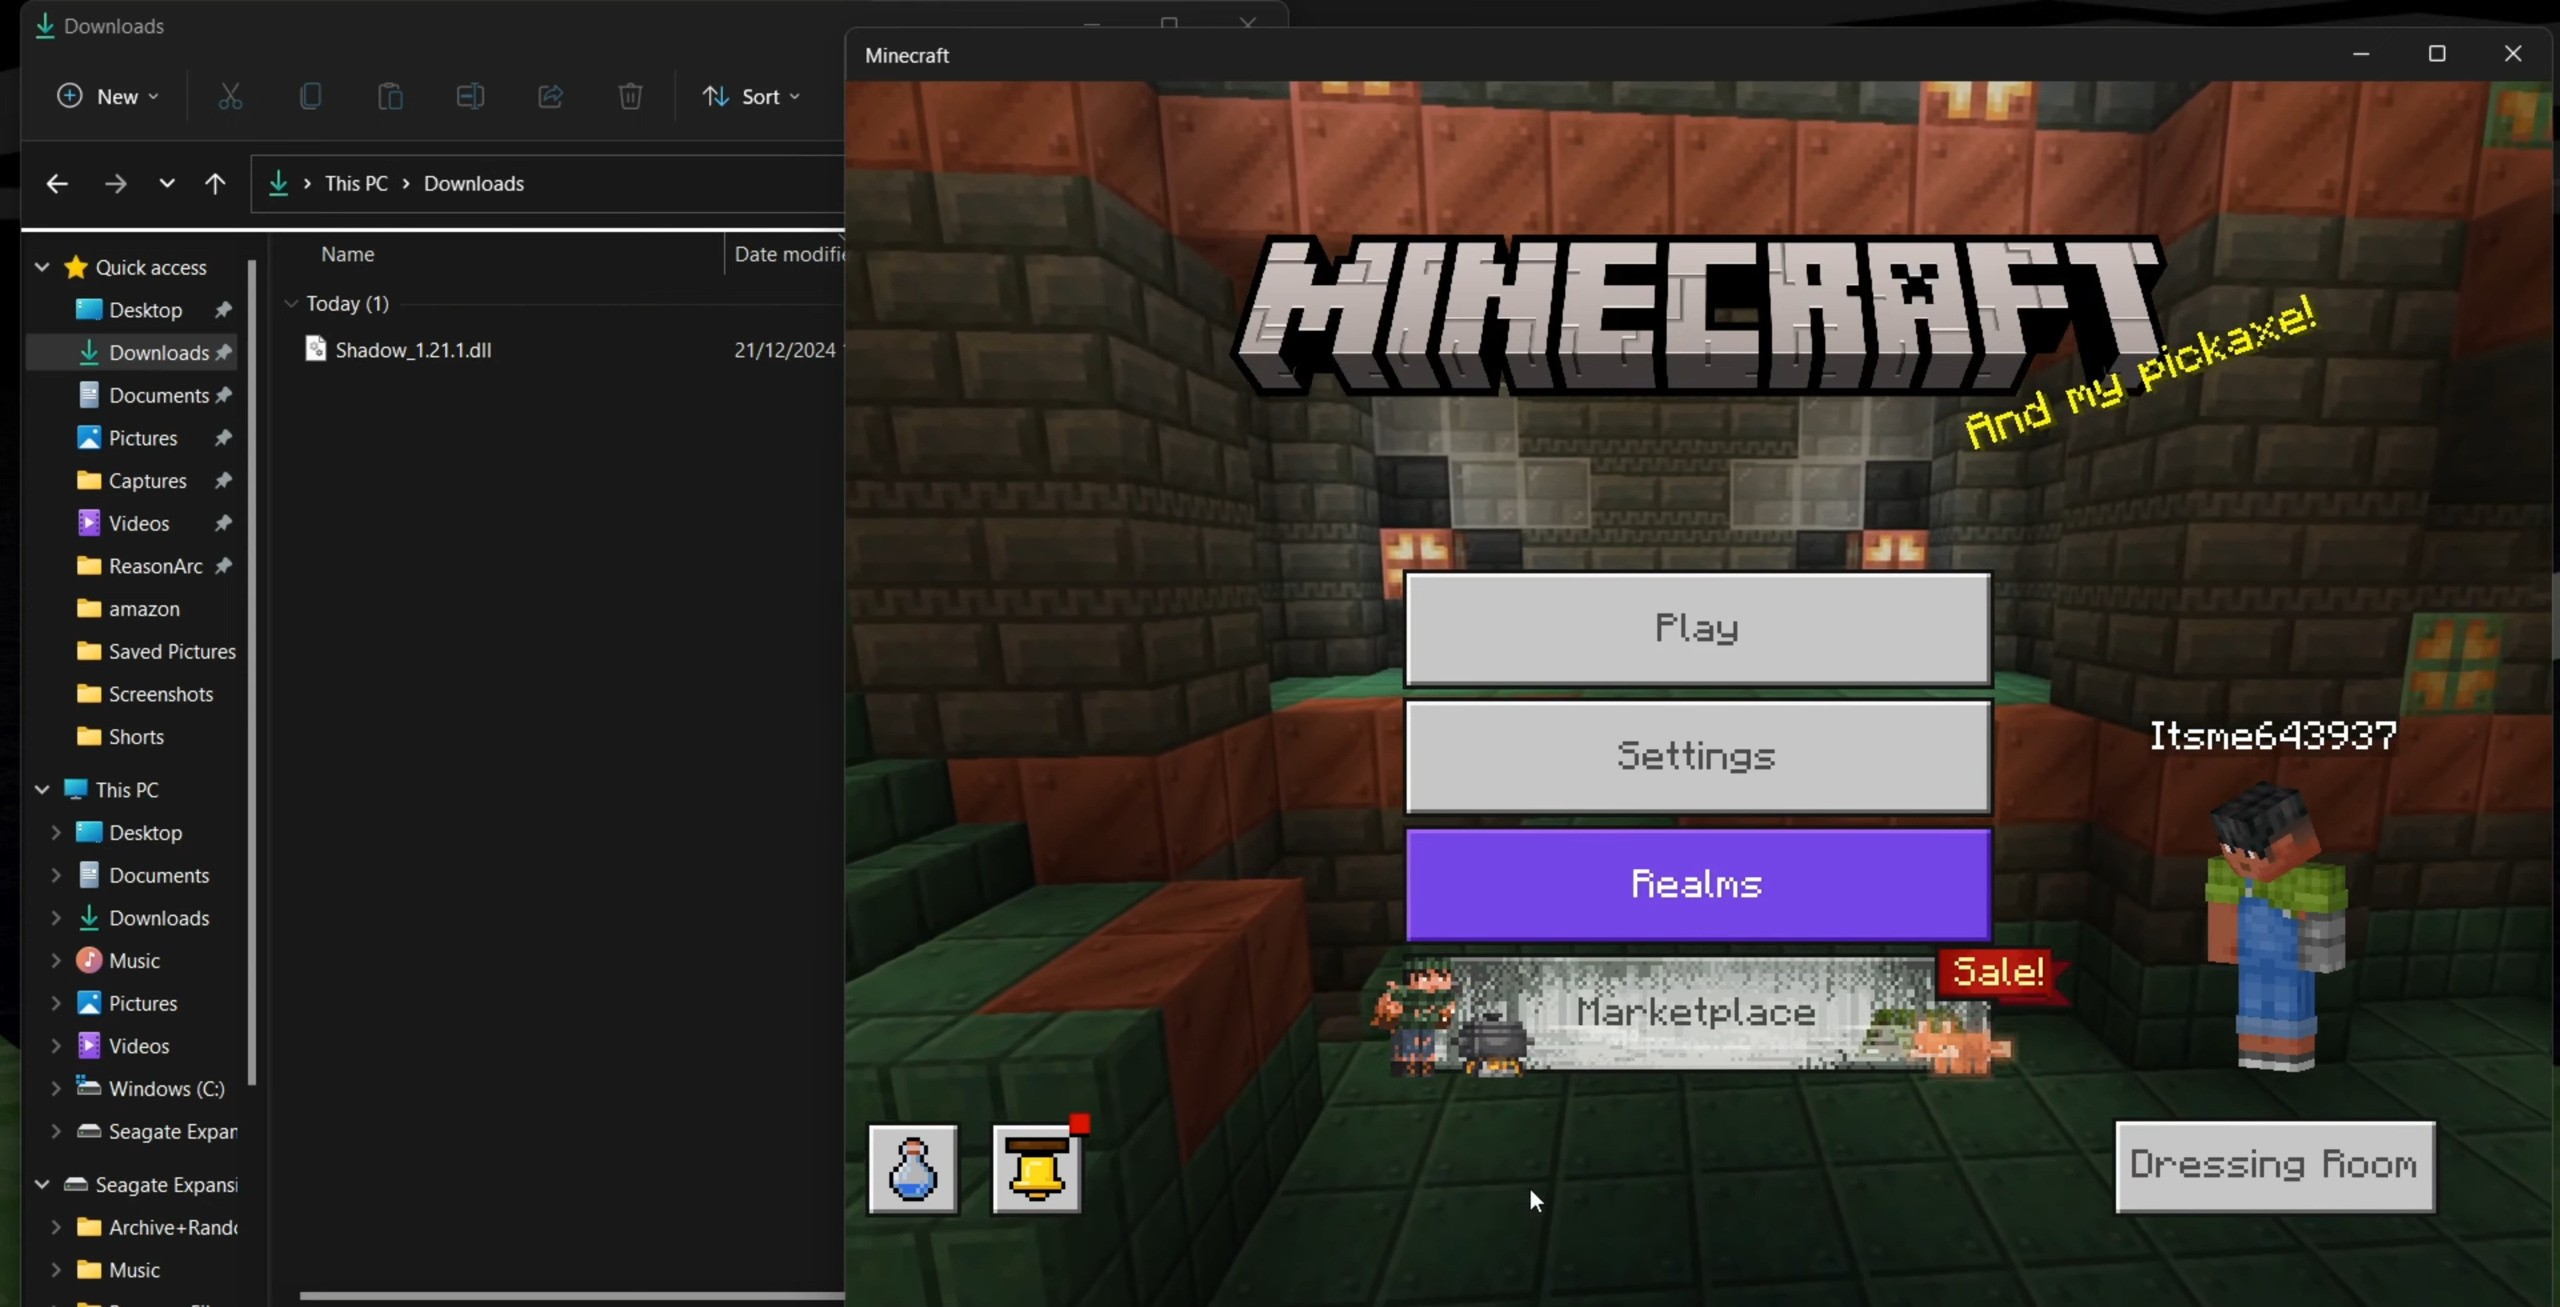Go up one folder level in Explorer
The image size is (2560, 1307).
click(x=215, y=183)
